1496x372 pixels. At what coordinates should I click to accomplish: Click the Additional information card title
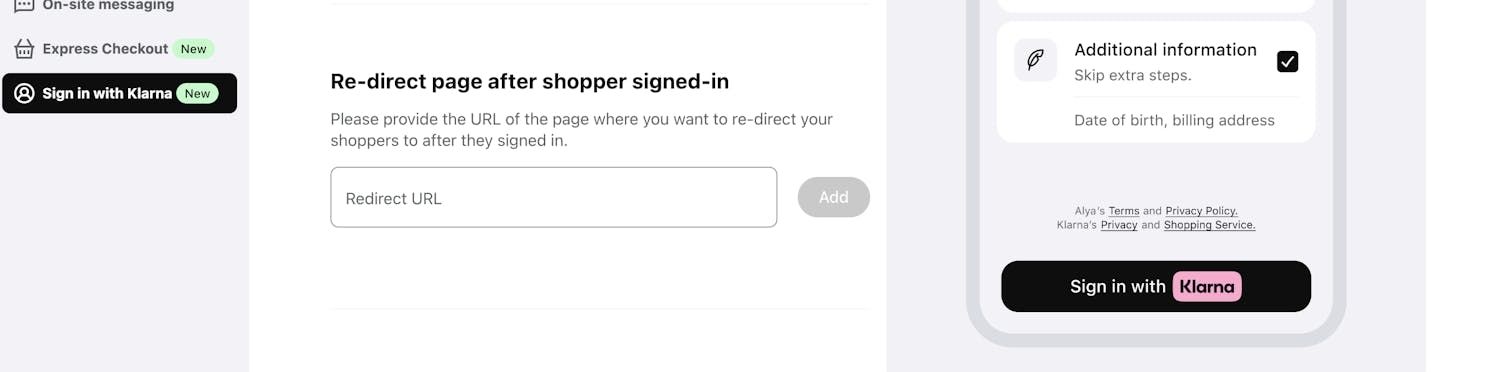[x=1165, y=50]
